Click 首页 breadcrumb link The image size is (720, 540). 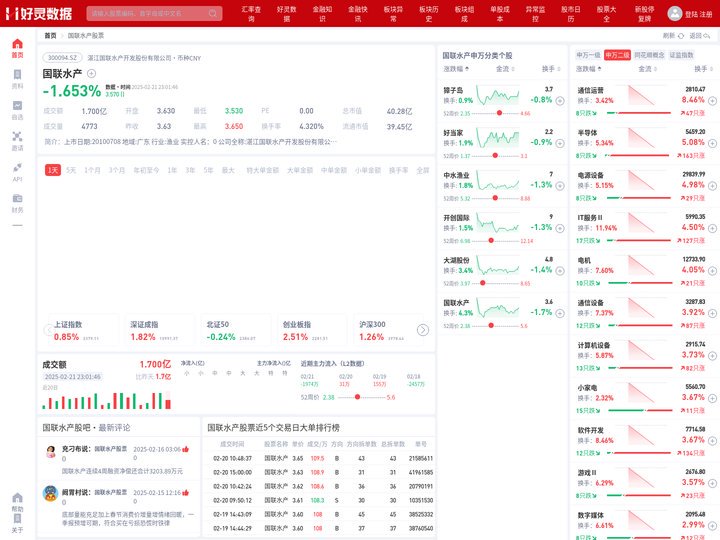50,36
